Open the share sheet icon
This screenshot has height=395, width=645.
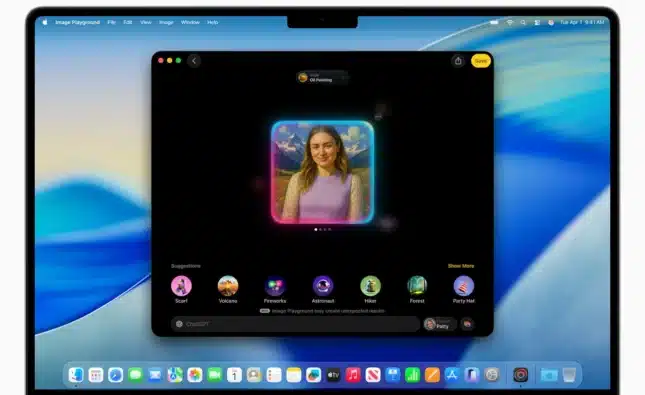458,61
